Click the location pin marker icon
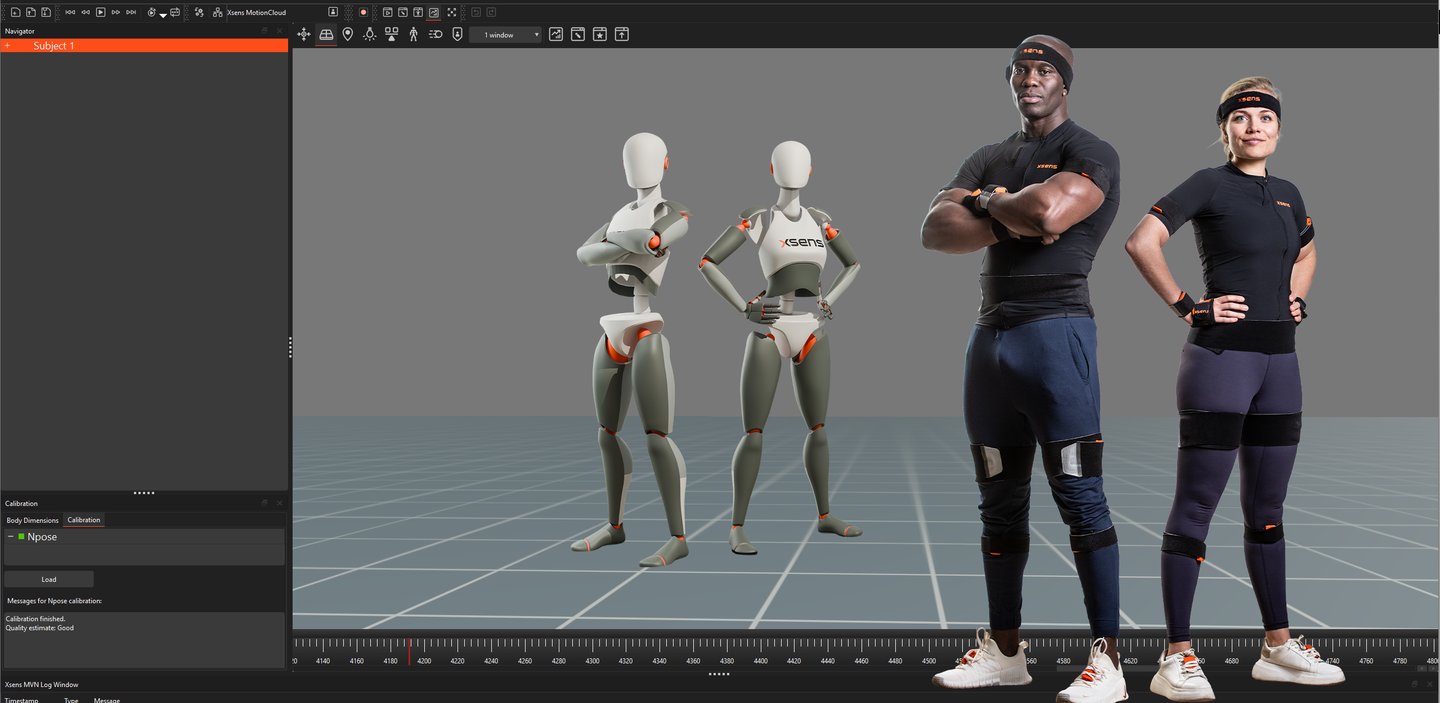Viewport: 1440px width, 703px height. [x=347, y=34]
